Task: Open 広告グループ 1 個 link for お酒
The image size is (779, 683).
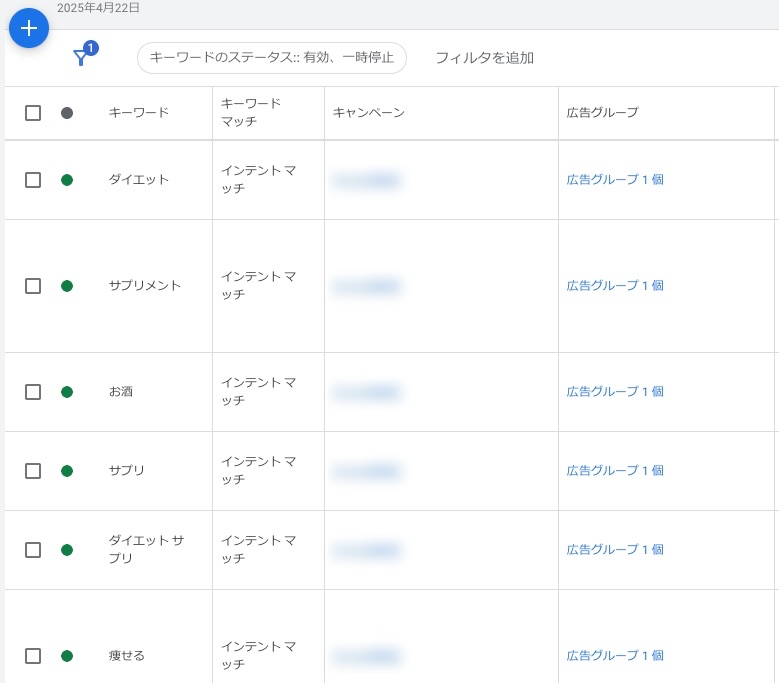Action: pos(615,391)
